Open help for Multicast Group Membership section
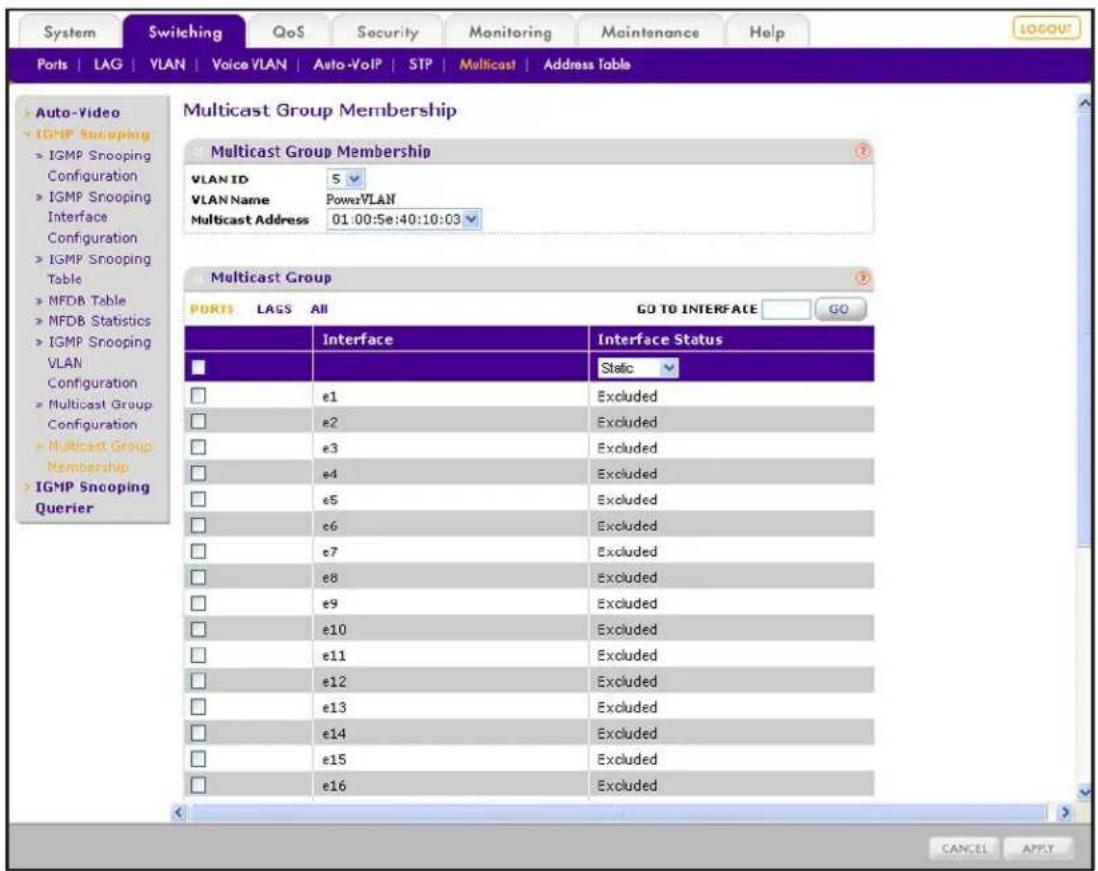1098x871 pixels. [863, 151]
